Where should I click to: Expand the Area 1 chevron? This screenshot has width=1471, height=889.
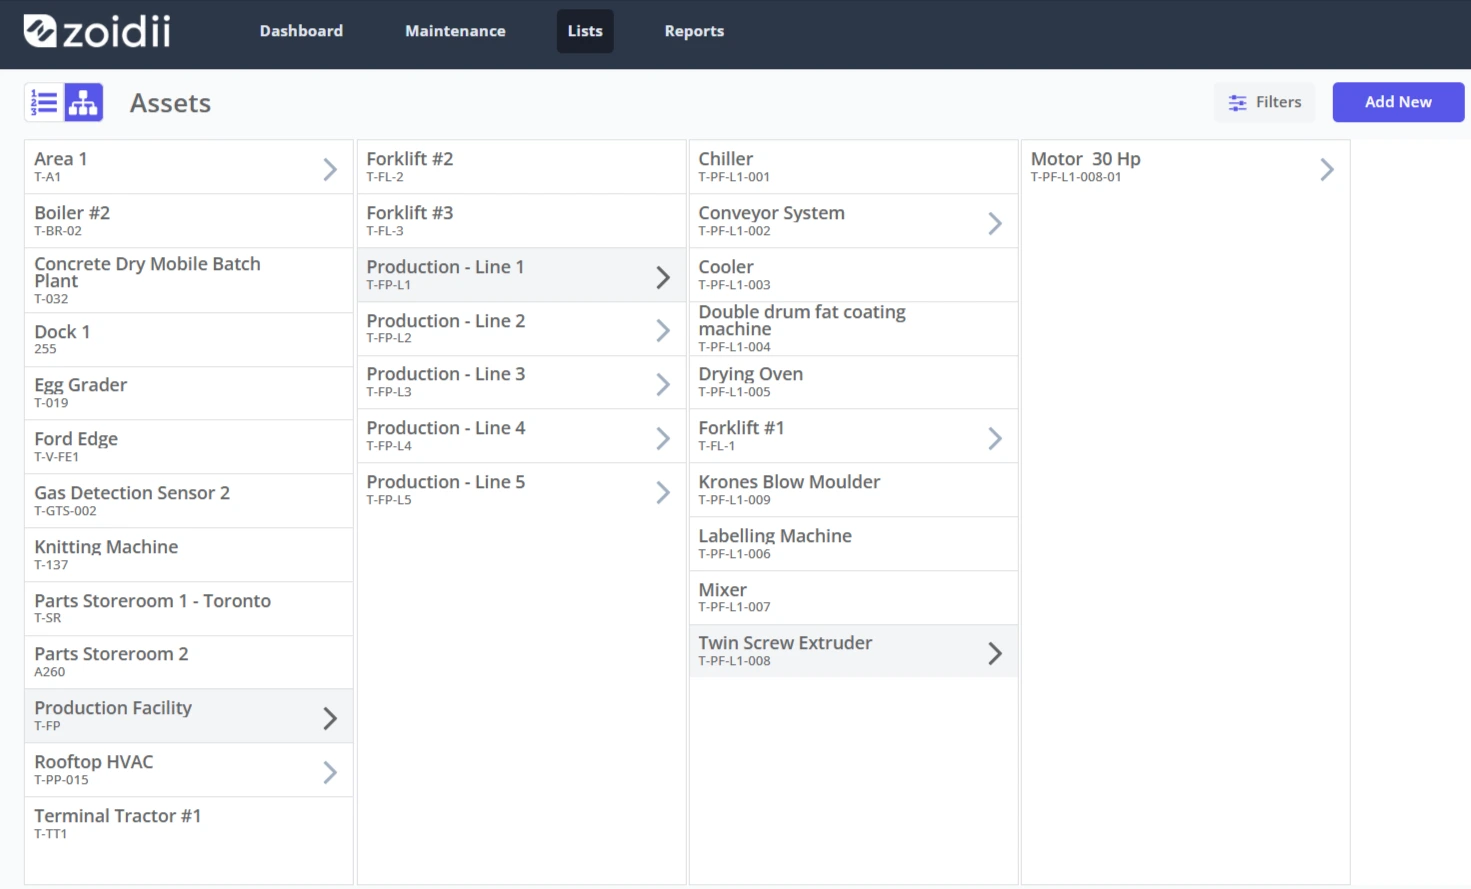[330, 170]
